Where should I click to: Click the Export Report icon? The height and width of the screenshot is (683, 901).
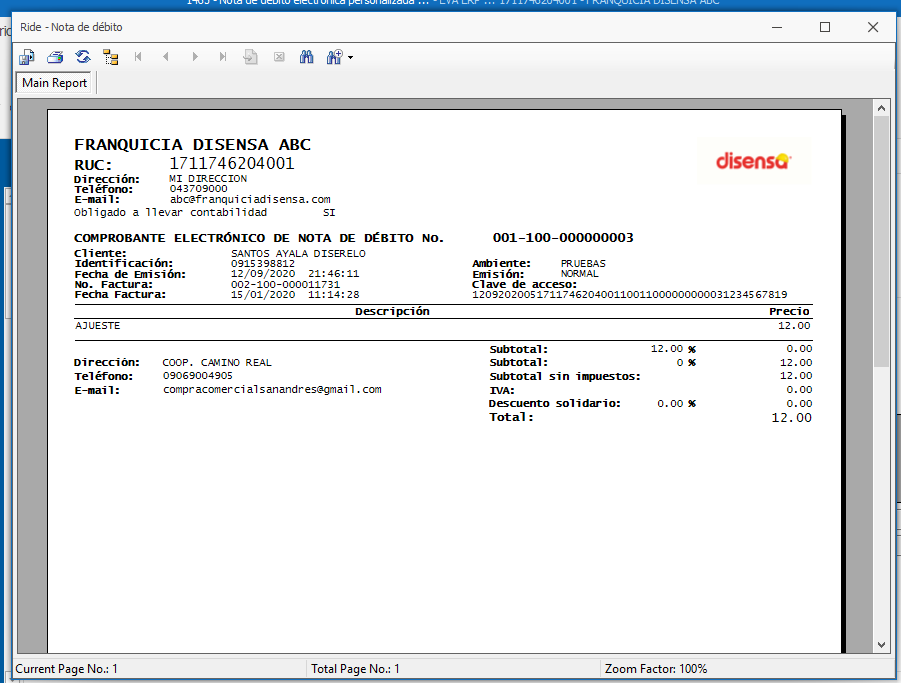click(x=27, y=57)
